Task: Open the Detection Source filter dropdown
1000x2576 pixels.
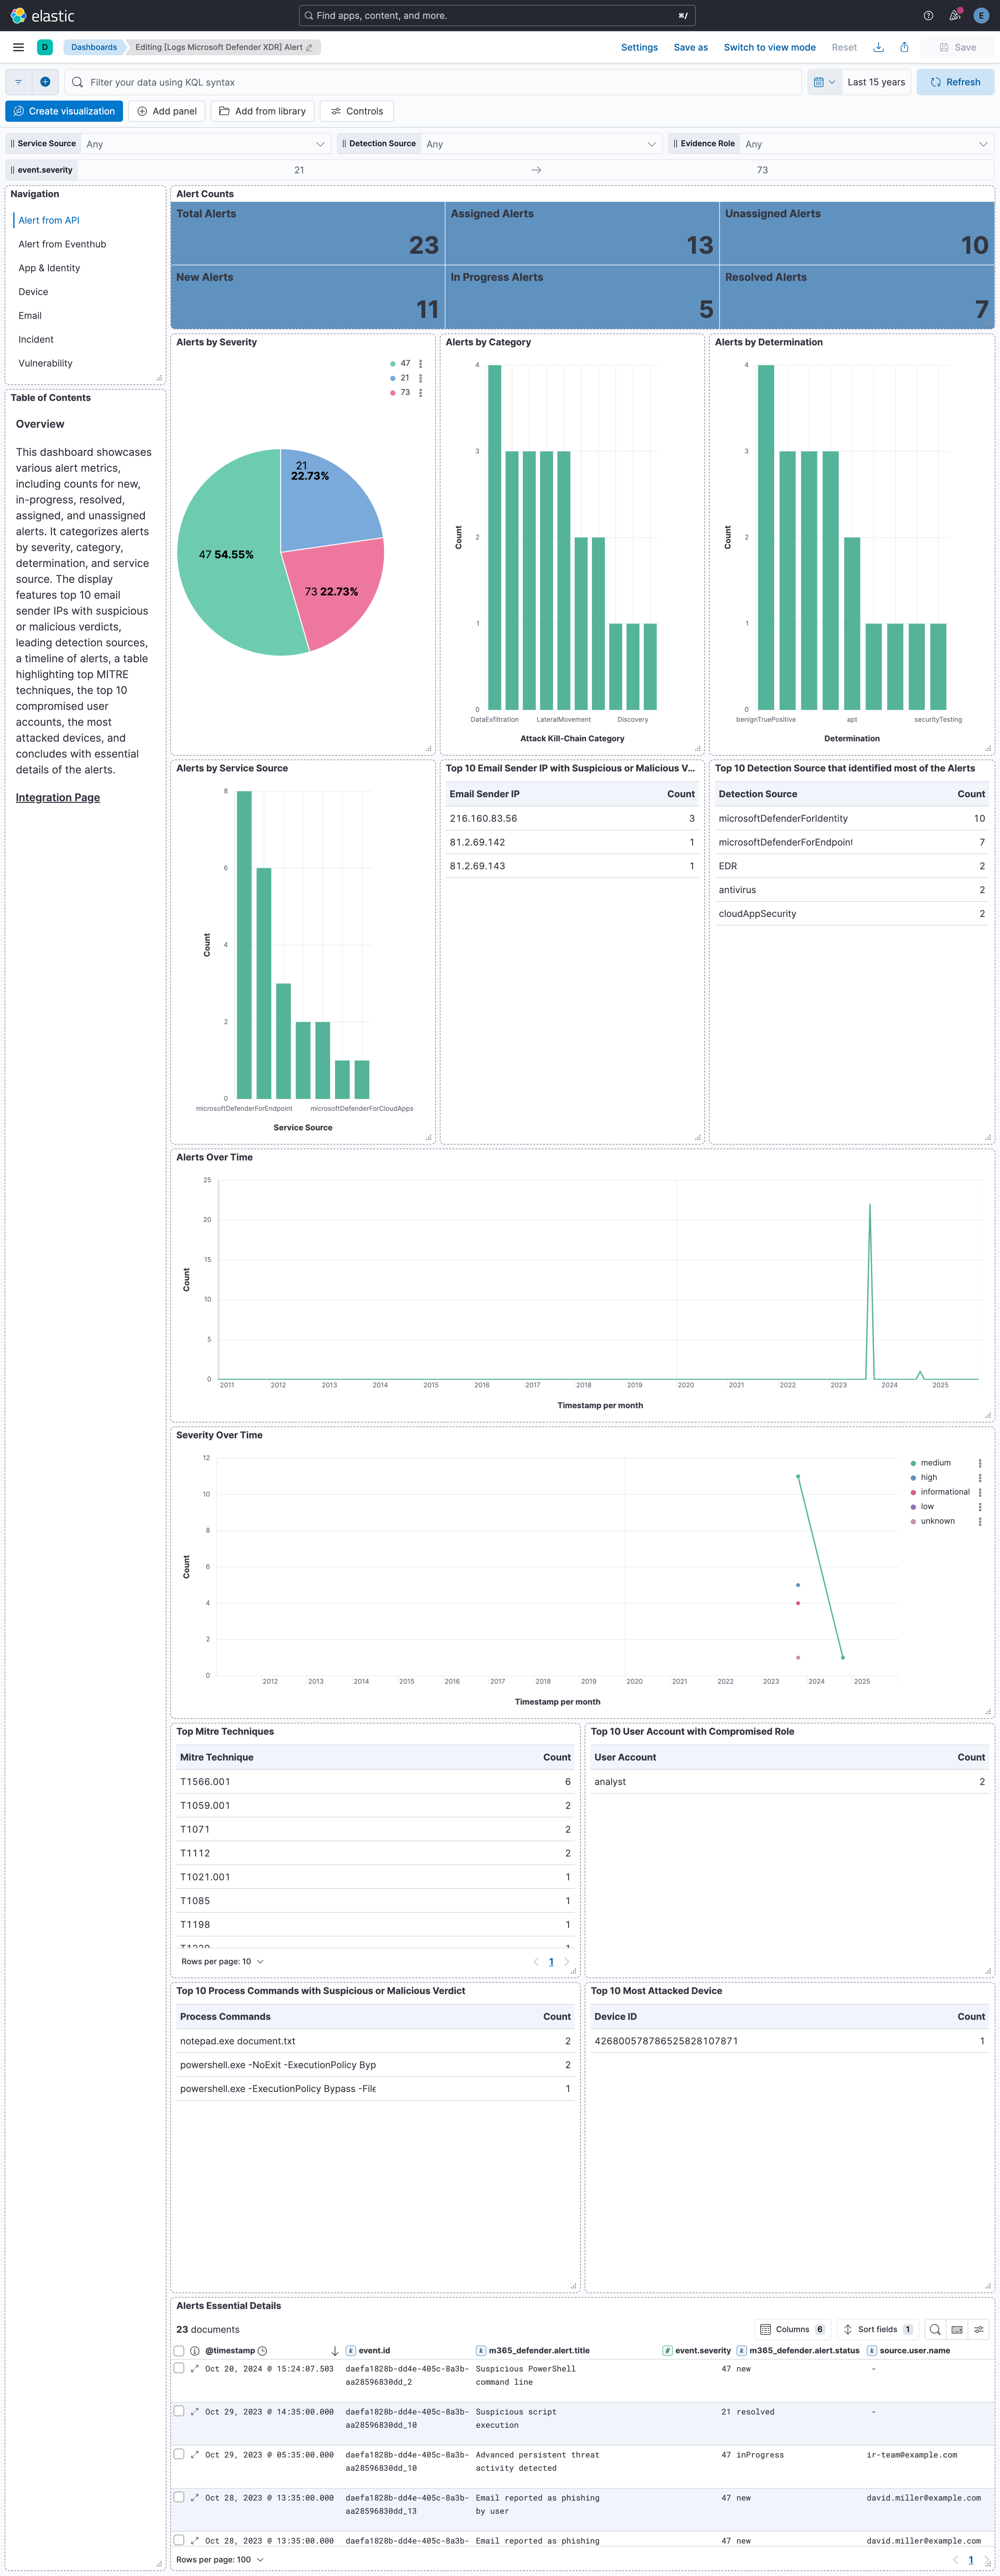Action: 540,143
